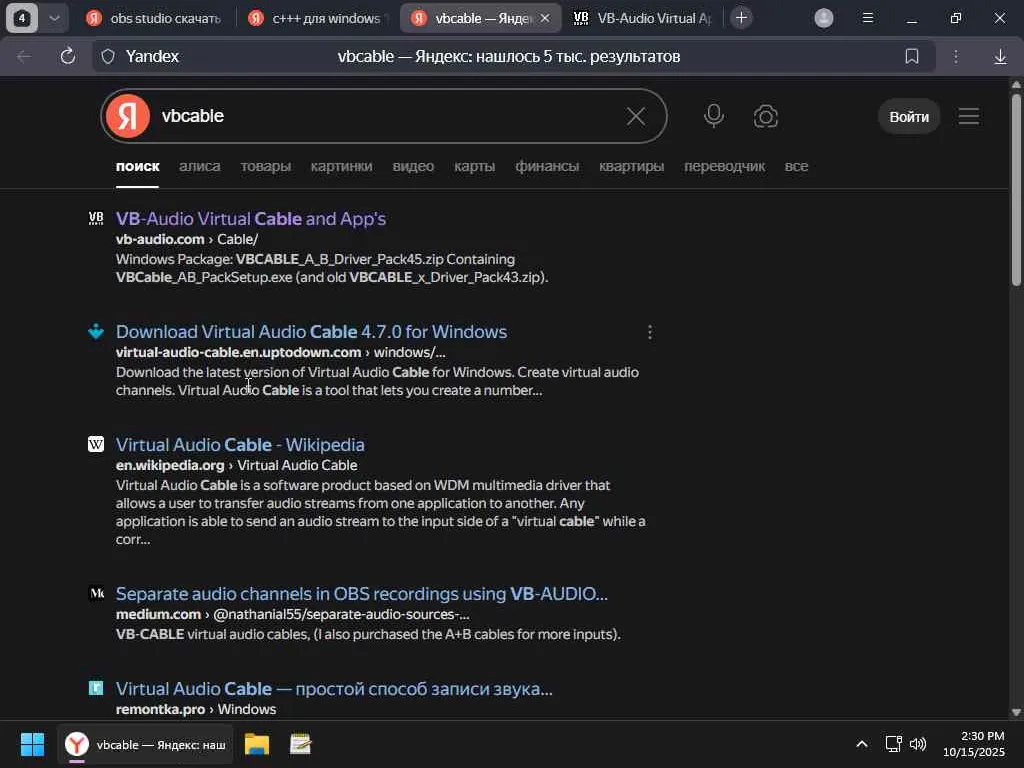The height and width of the screenshot is (768, 1024).
Task: Open Yandex services hamburger menu
Action: tap(968, 117)
